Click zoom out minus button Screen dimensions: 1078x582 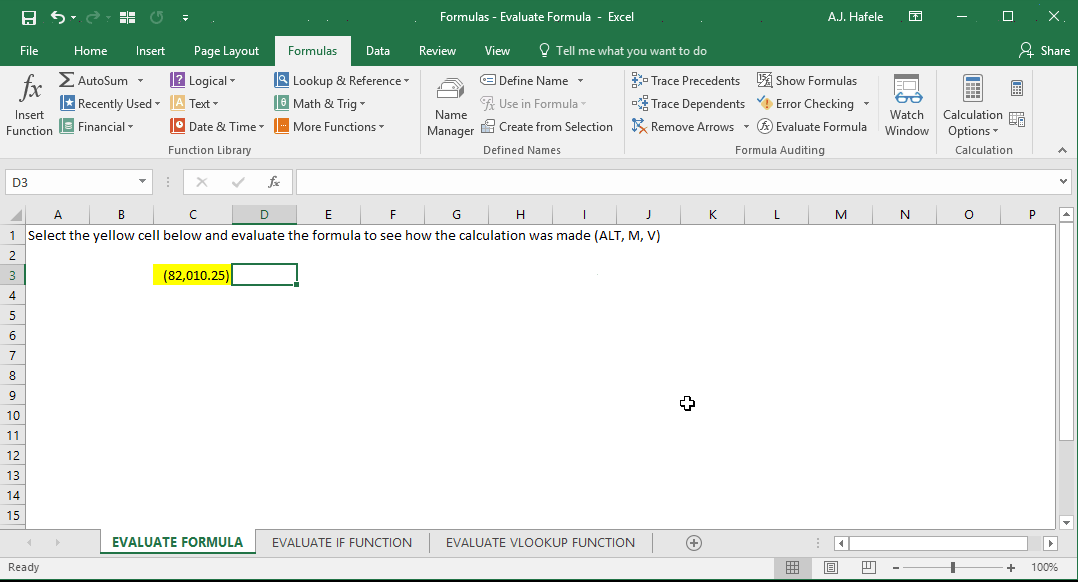click(x=896, y=568)
